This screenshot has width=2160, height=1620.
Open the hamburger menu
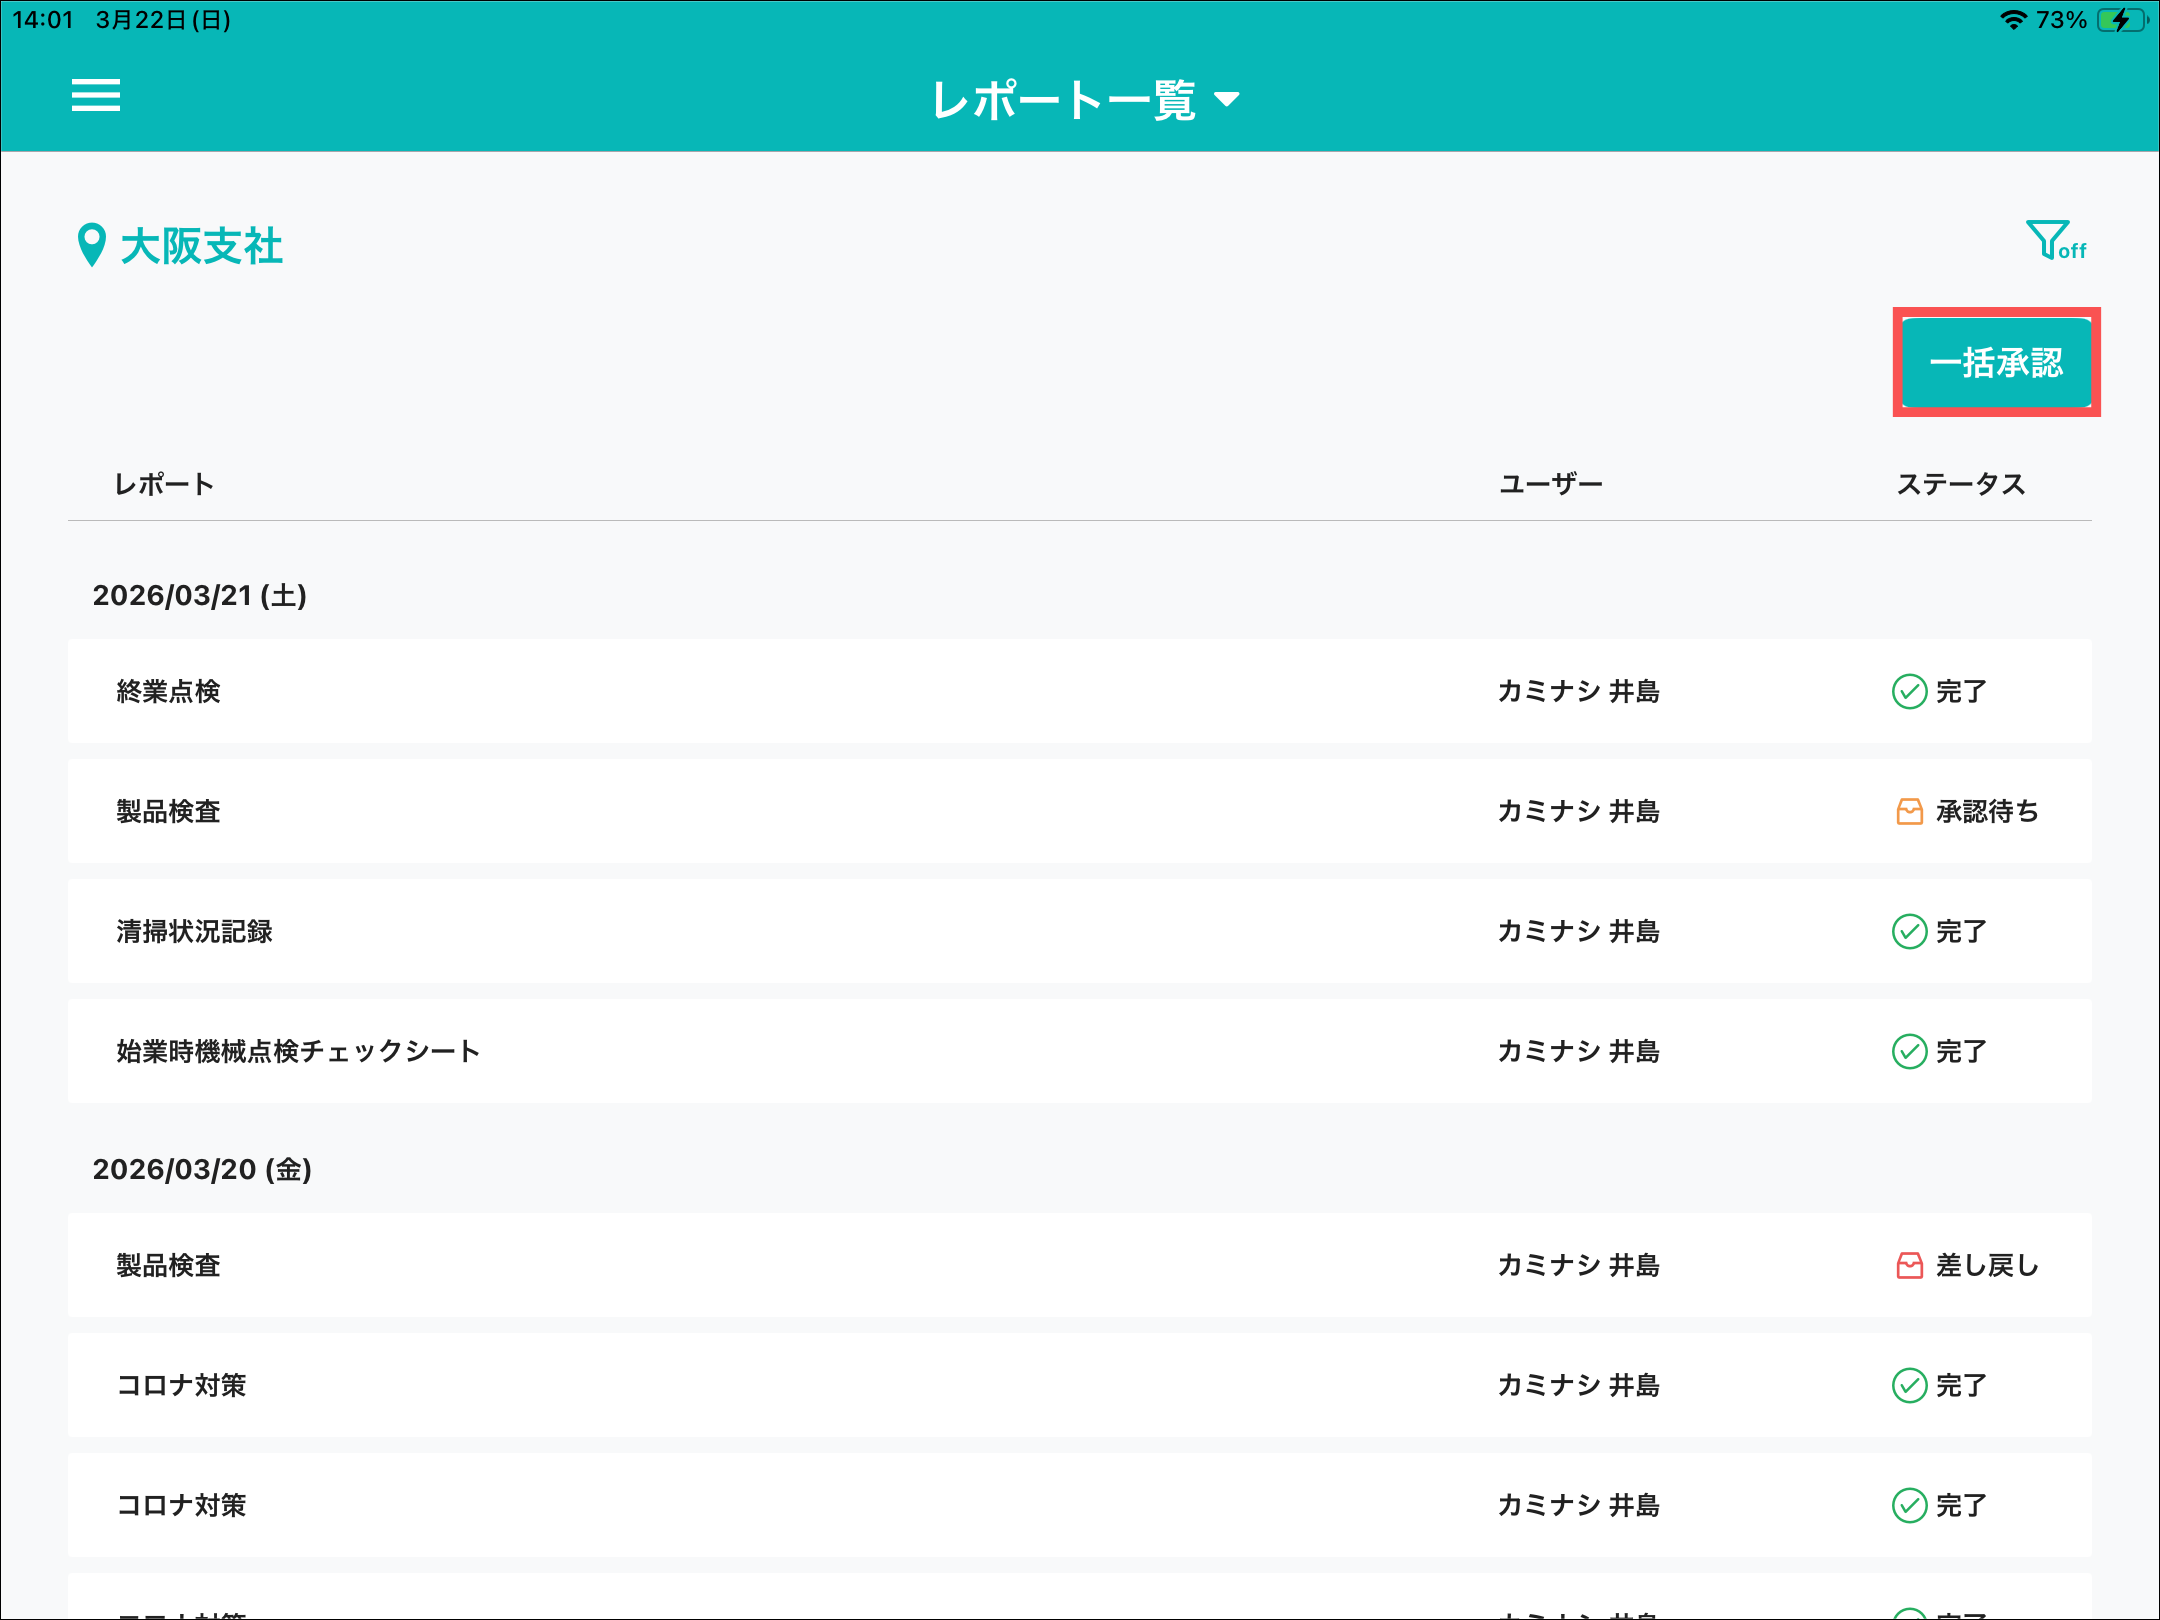(x=96, y=96)
